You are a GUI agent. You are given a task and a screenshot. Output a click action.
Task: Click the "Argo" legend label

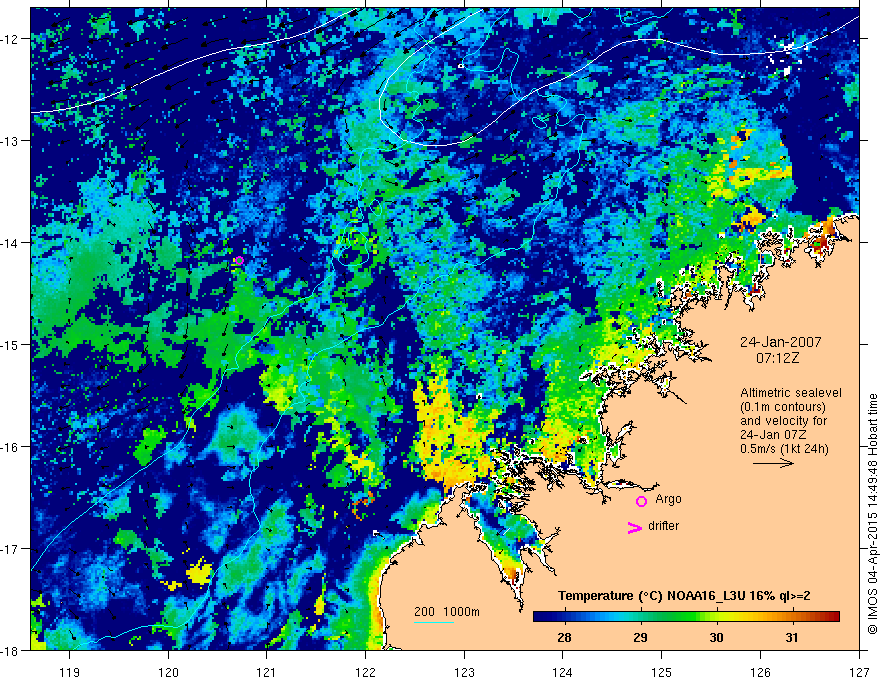[668, 499]
